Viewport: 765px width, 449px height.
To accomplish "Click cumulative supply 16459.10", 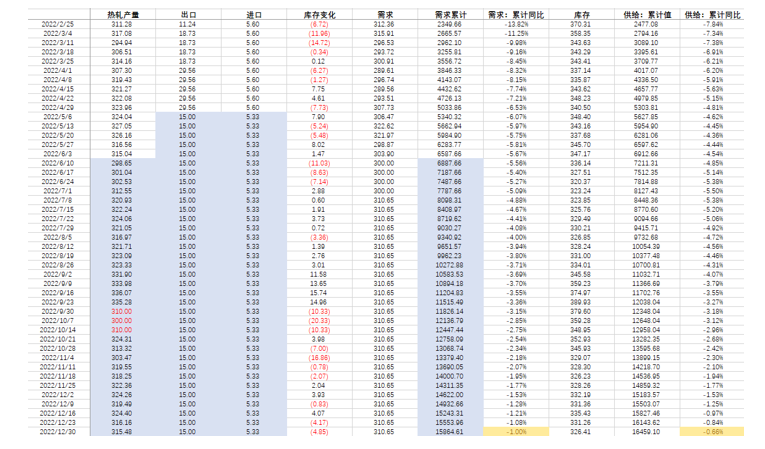I will [x=645, y=432].
